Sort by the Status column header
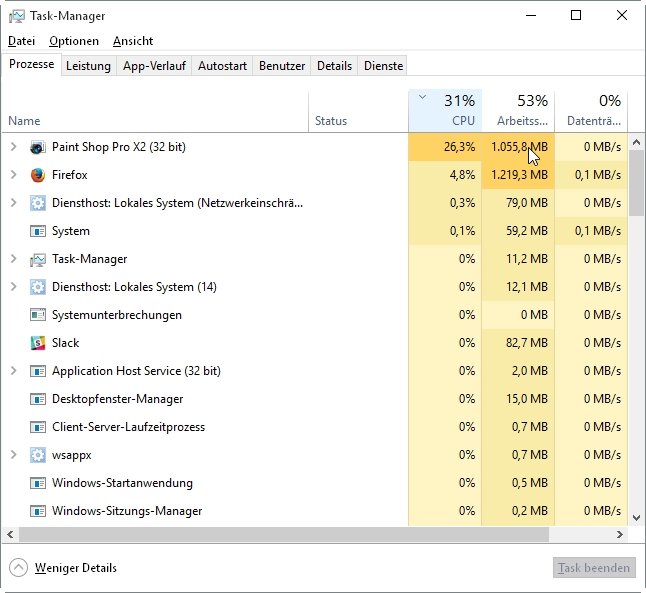The height and width of the screenshot is (593, 646). (x=358, y=111)
